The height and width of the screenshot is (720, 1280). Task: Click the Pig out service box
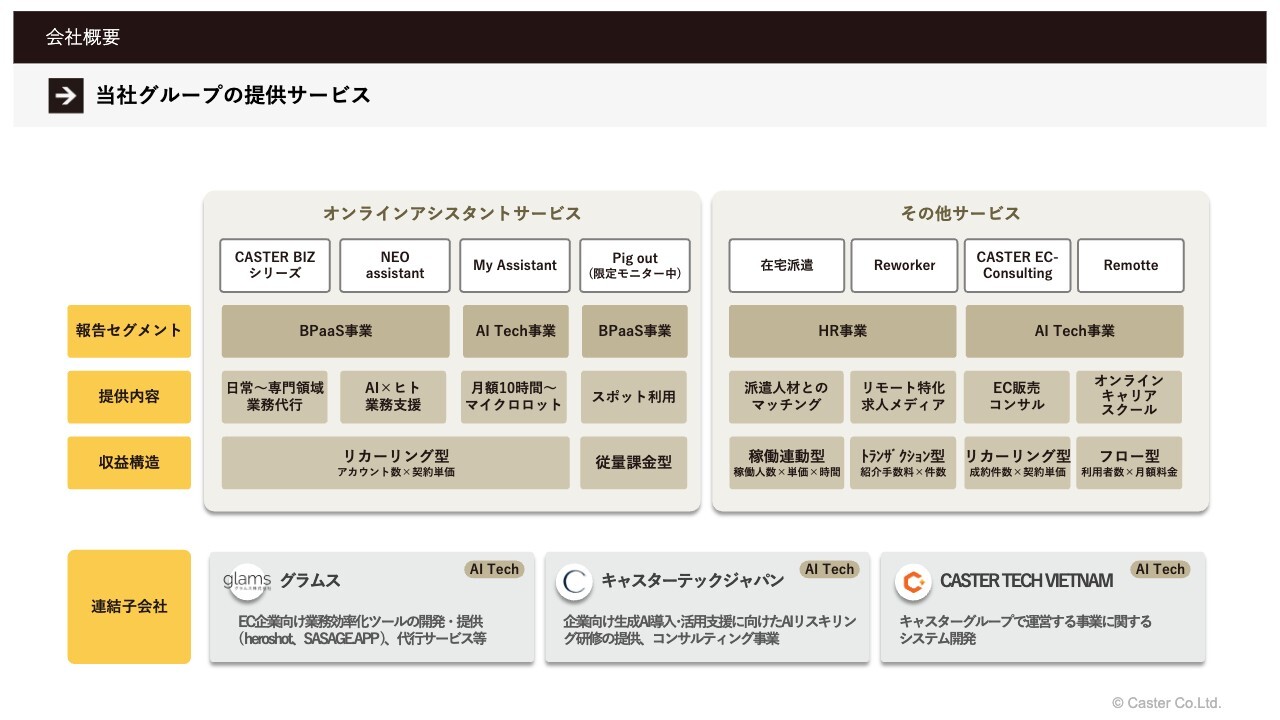pos(635,265)
